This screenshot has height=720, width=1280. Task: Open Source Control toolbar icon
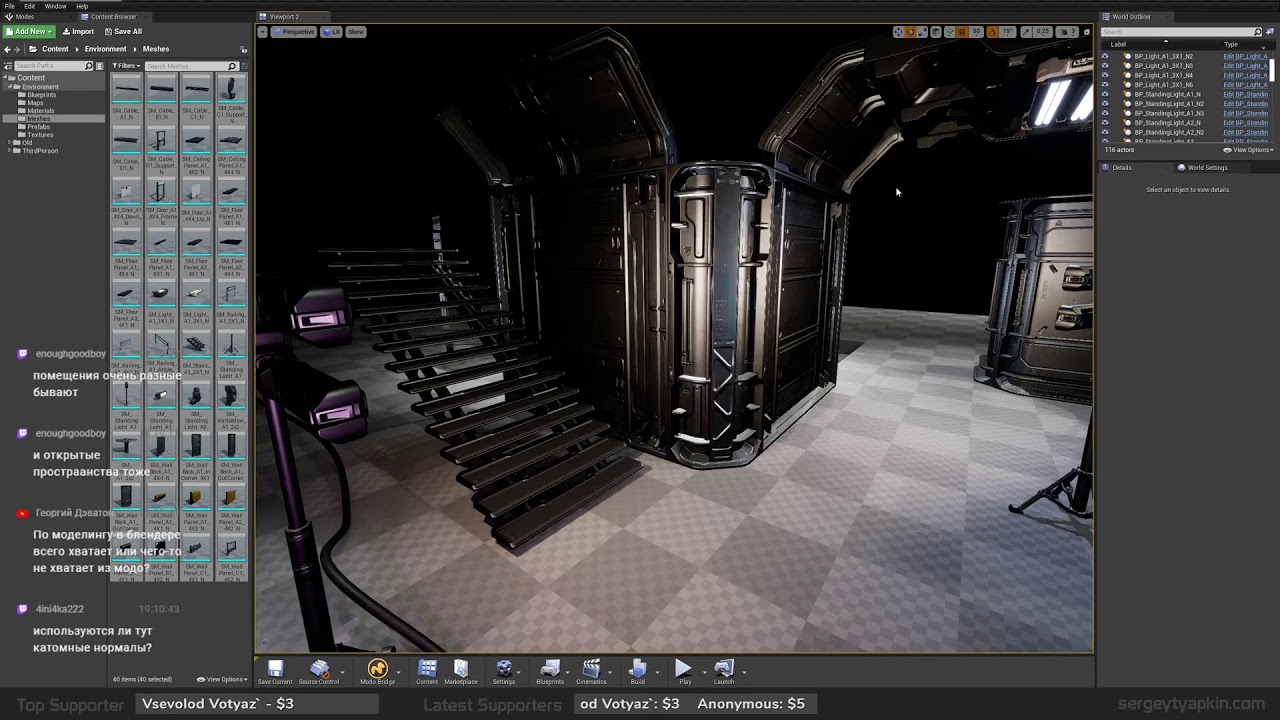(x=319, y=672)
